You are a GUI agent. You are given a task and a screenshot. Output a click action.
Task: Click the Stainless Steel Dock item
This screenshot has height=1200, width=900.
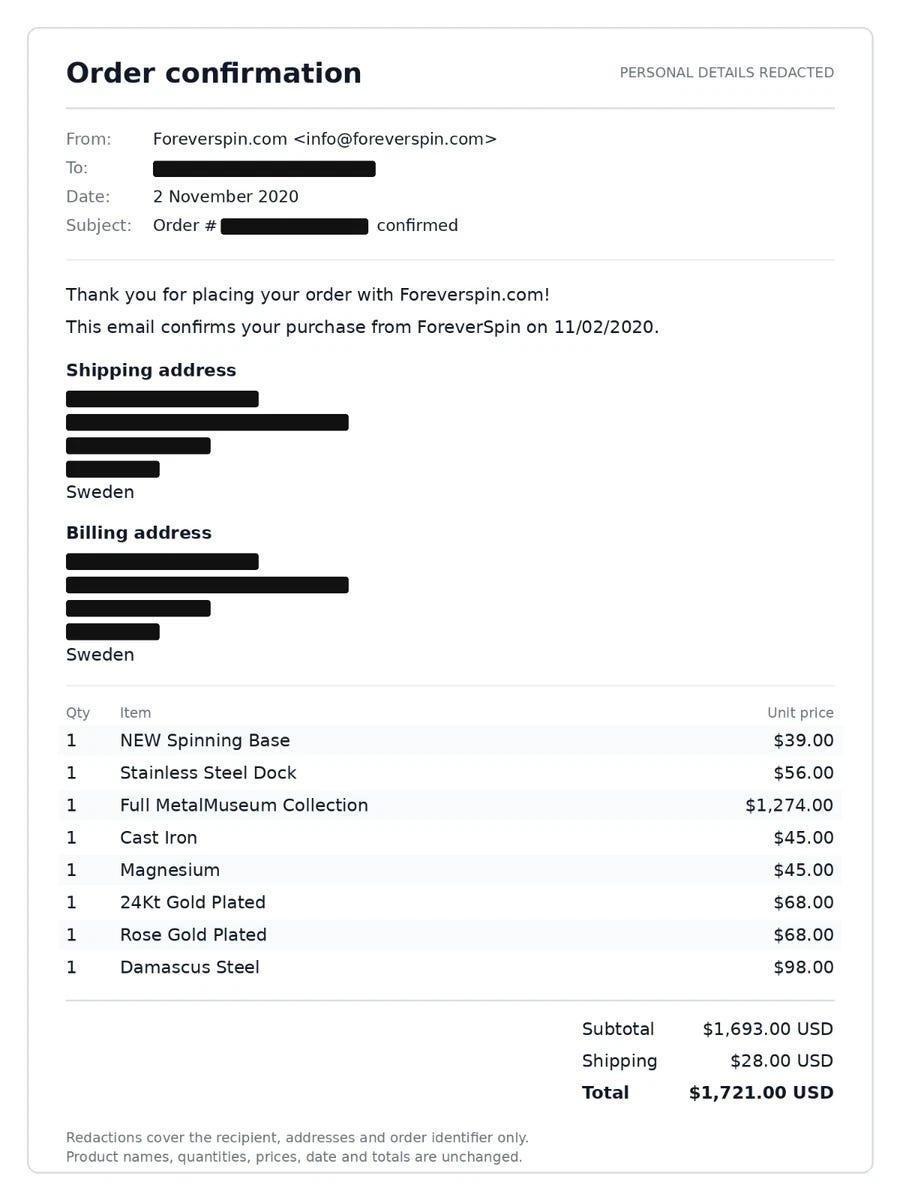208,773
